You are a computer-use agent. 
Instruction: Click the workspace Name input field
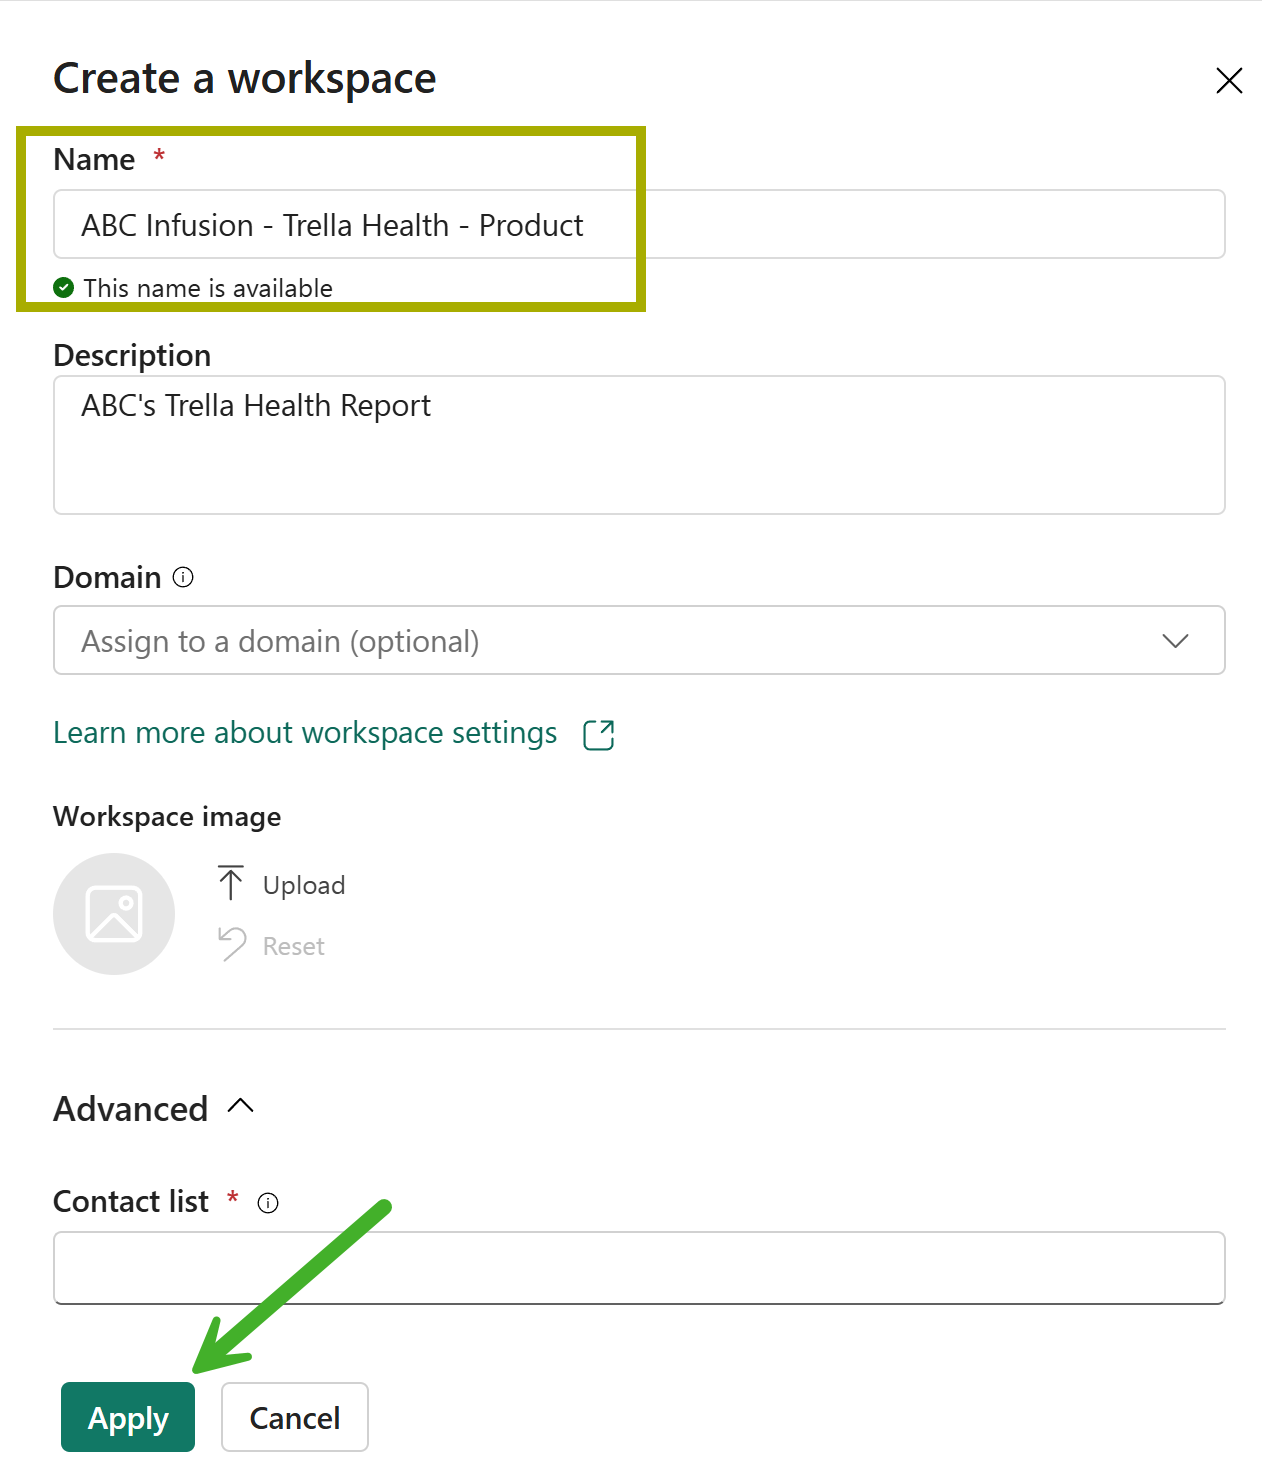639,224
